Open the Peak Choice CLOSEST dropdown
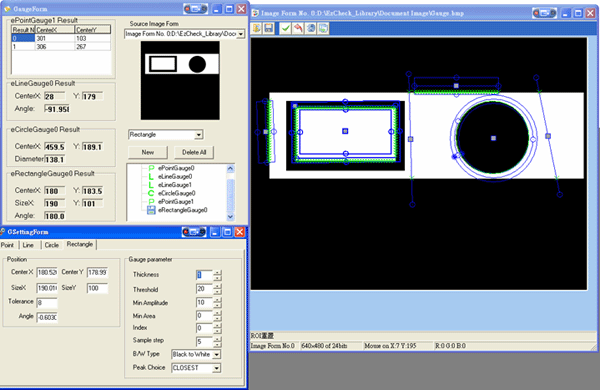This screenshot has width=600, height=390. point(216,368)
